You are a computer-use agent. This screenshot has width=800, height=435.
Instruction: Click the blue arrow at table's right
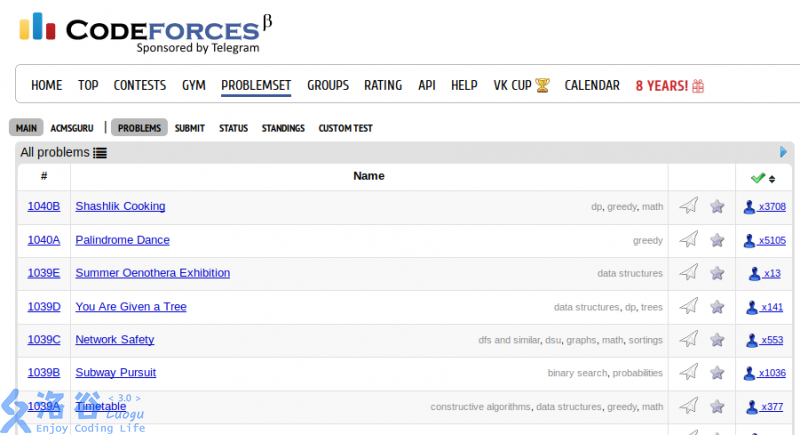click(784, 152)
